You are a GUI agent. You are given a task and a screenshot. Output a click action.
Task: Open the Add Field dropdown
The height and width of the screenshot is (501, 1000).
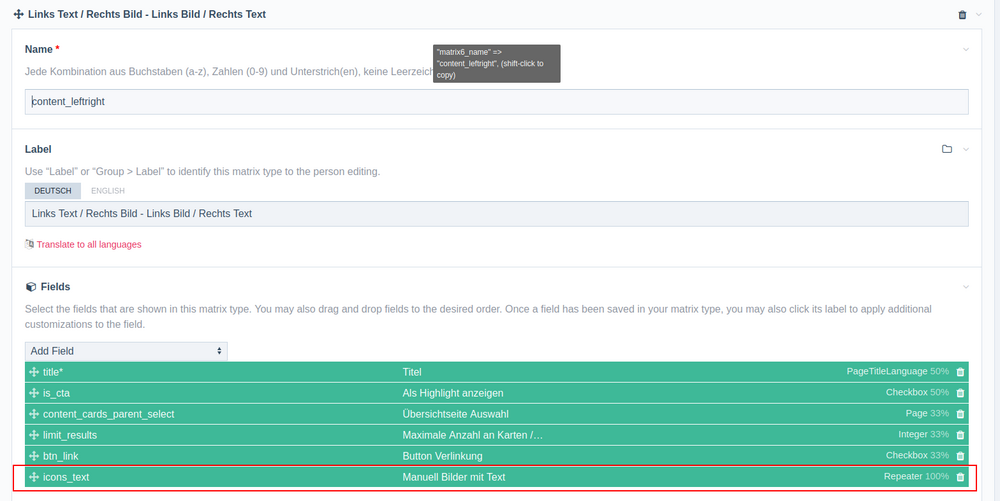pyautogui.click(x=126, y=351)
